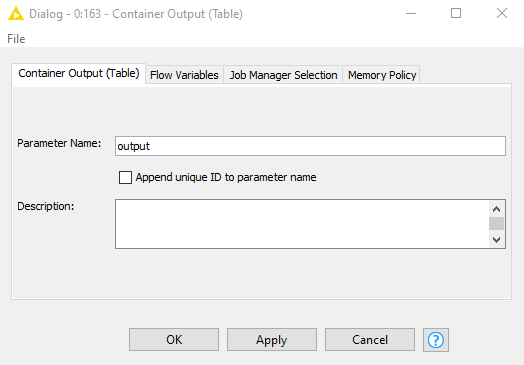Click the 'Description:' label

[45, 206]
